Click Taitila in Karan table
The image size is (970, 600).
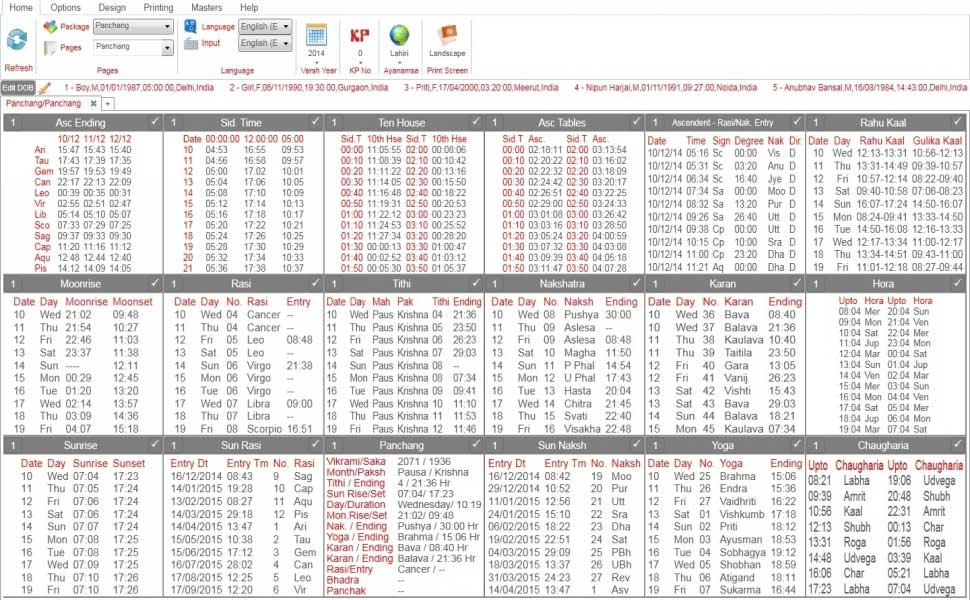click(x=739, y=353)
